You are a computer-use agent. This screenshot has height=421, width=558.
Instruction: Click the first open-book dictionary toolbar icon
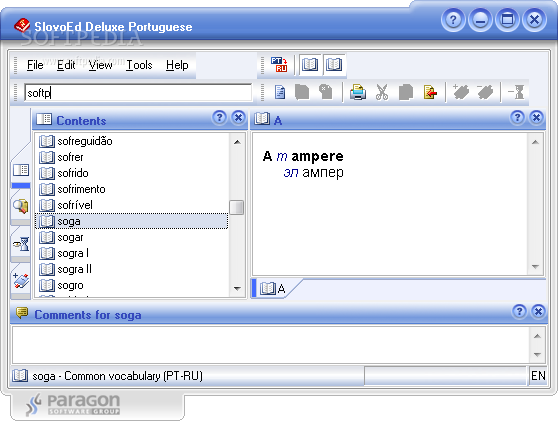pyautogui.click(x=310, y=64)
